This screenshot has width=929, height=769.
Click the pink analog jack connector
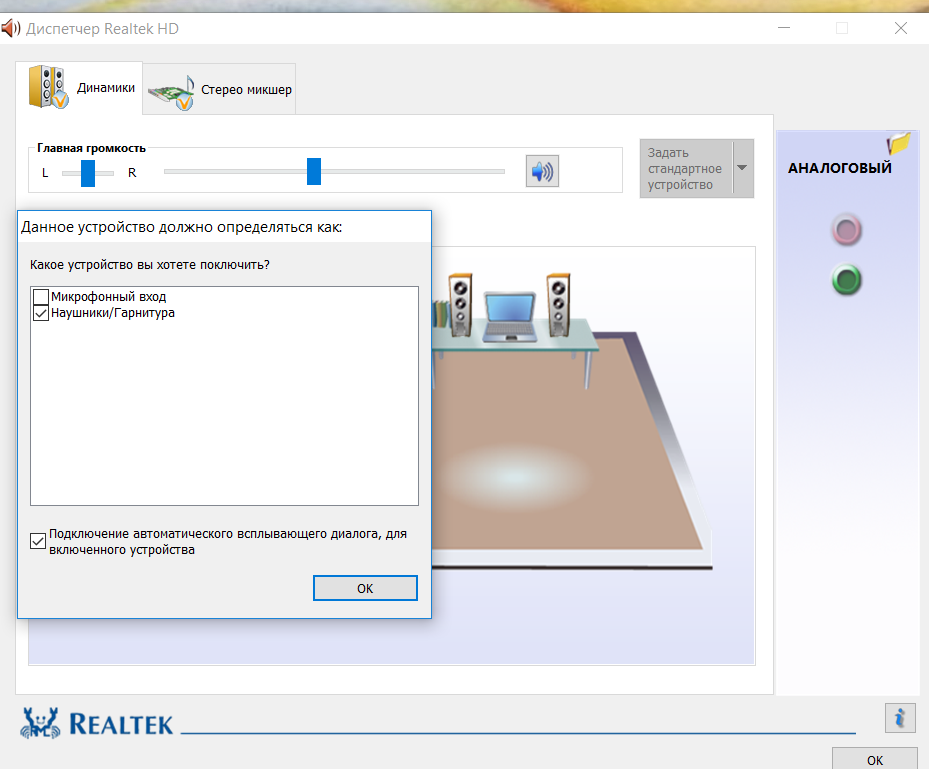[x=846, y=230]
